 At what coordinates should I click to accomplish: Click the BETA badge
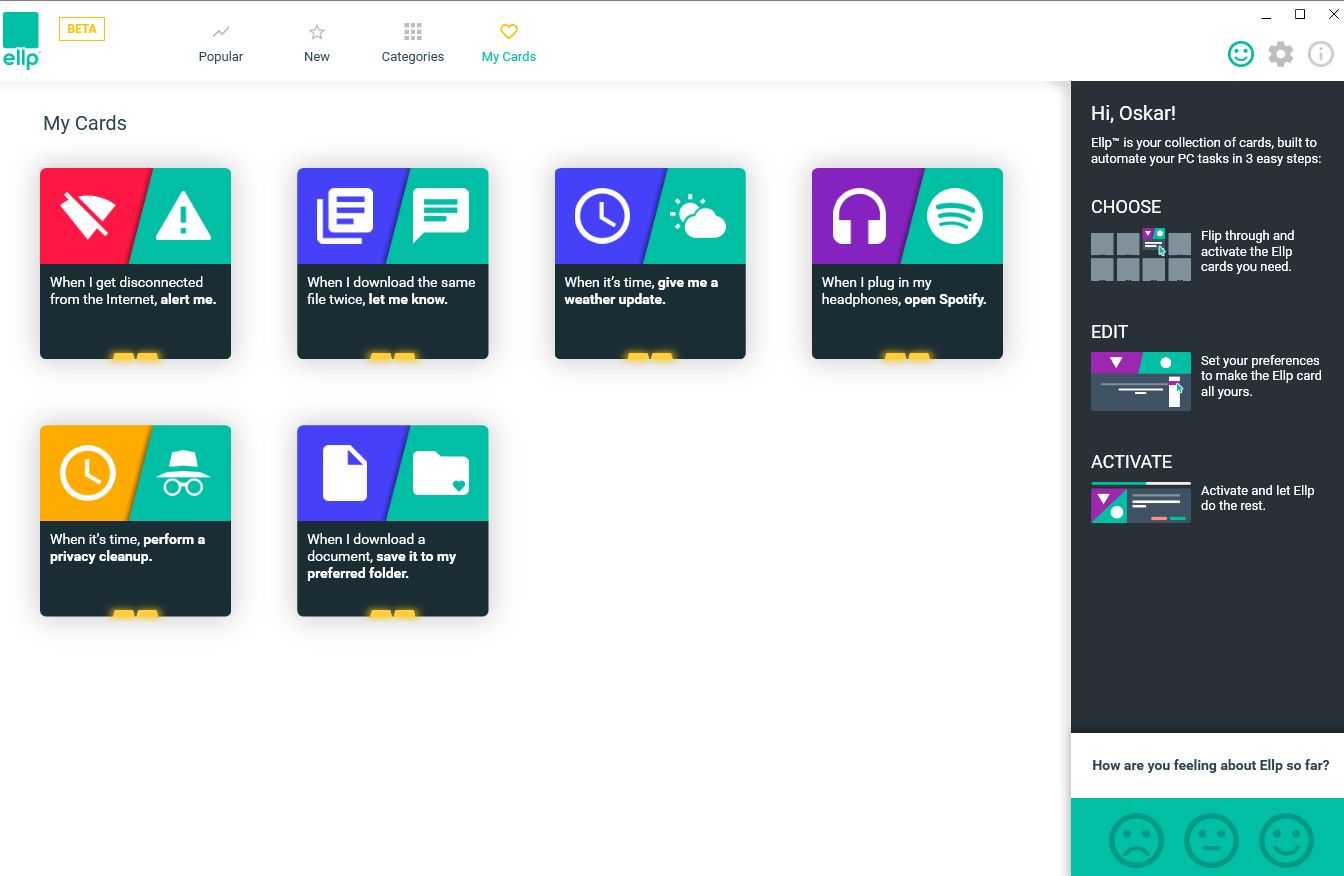pos(82,29)
